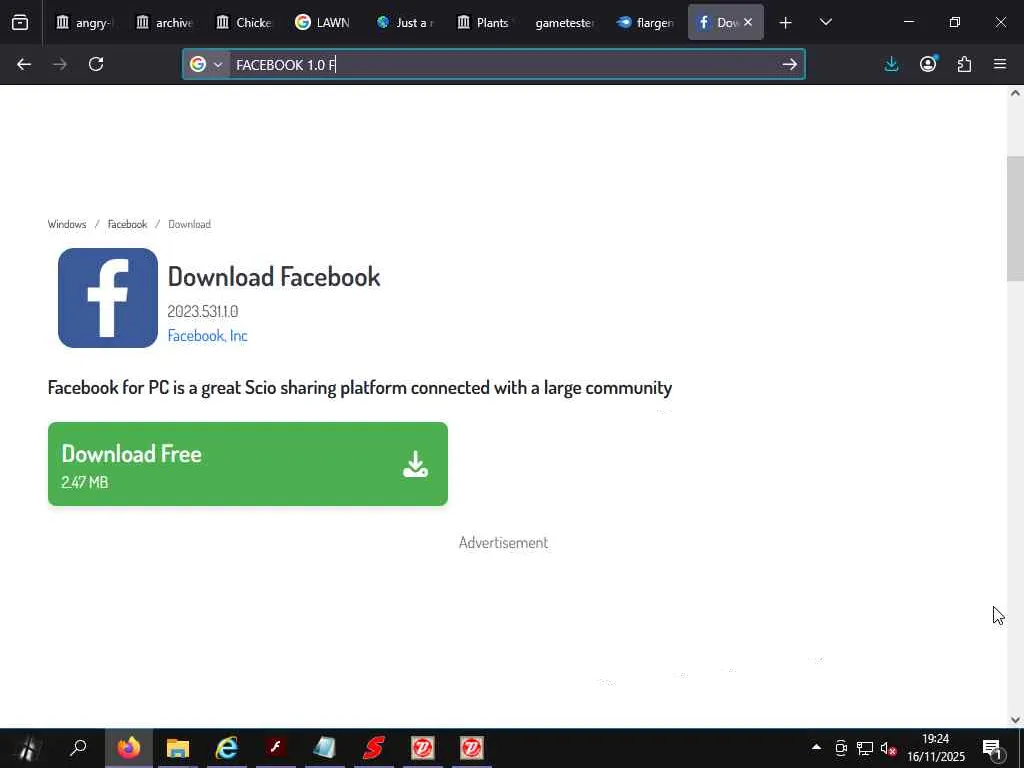The image size is (1024, 768).
Task: Show hidden system tray icons
Action: (x=816, y=747)
